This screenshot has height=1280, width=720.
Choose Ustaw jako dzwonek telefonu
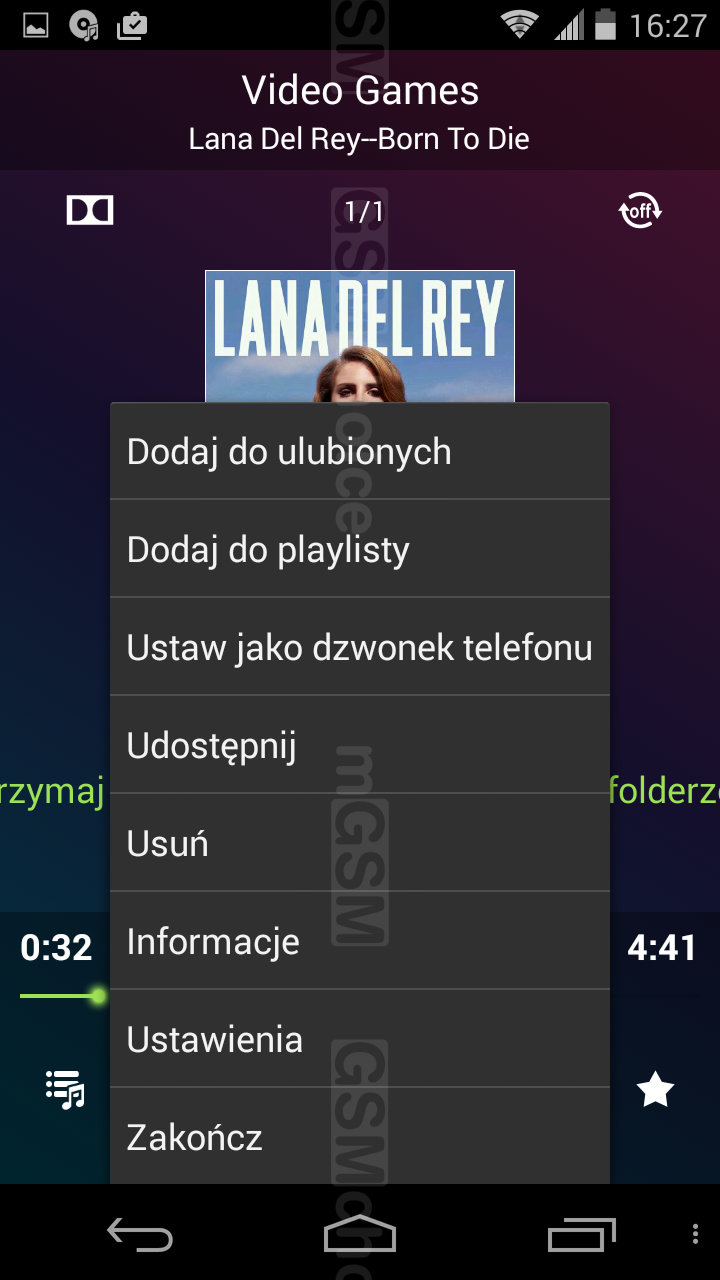[360, 647]
